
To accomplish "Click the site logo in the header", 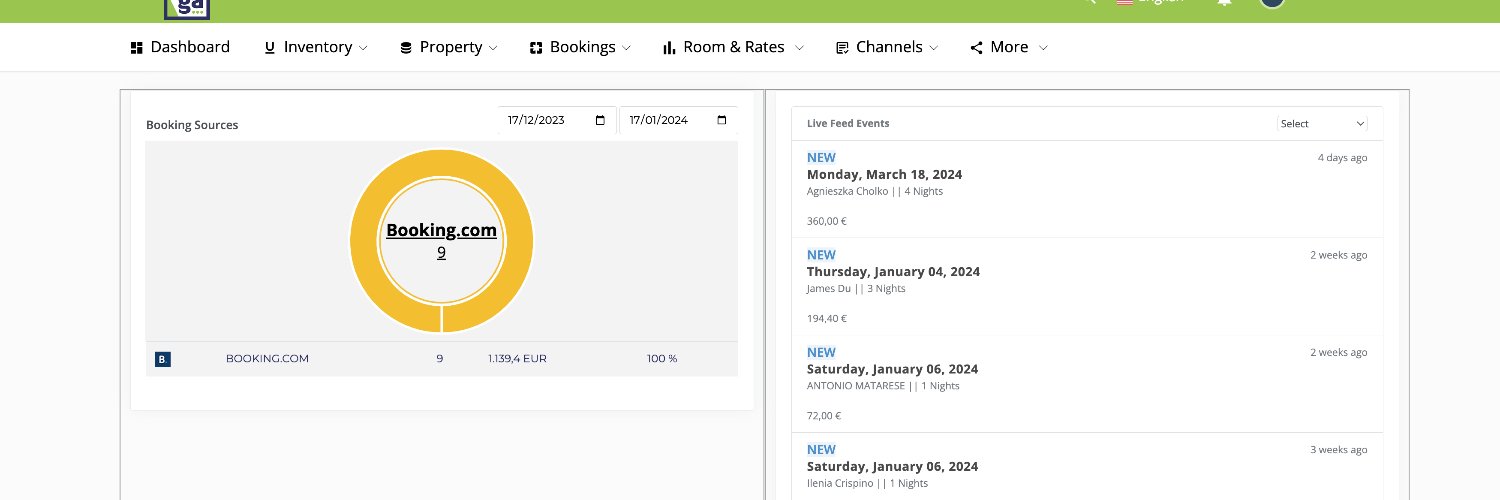I will click(x=187, y=9).
